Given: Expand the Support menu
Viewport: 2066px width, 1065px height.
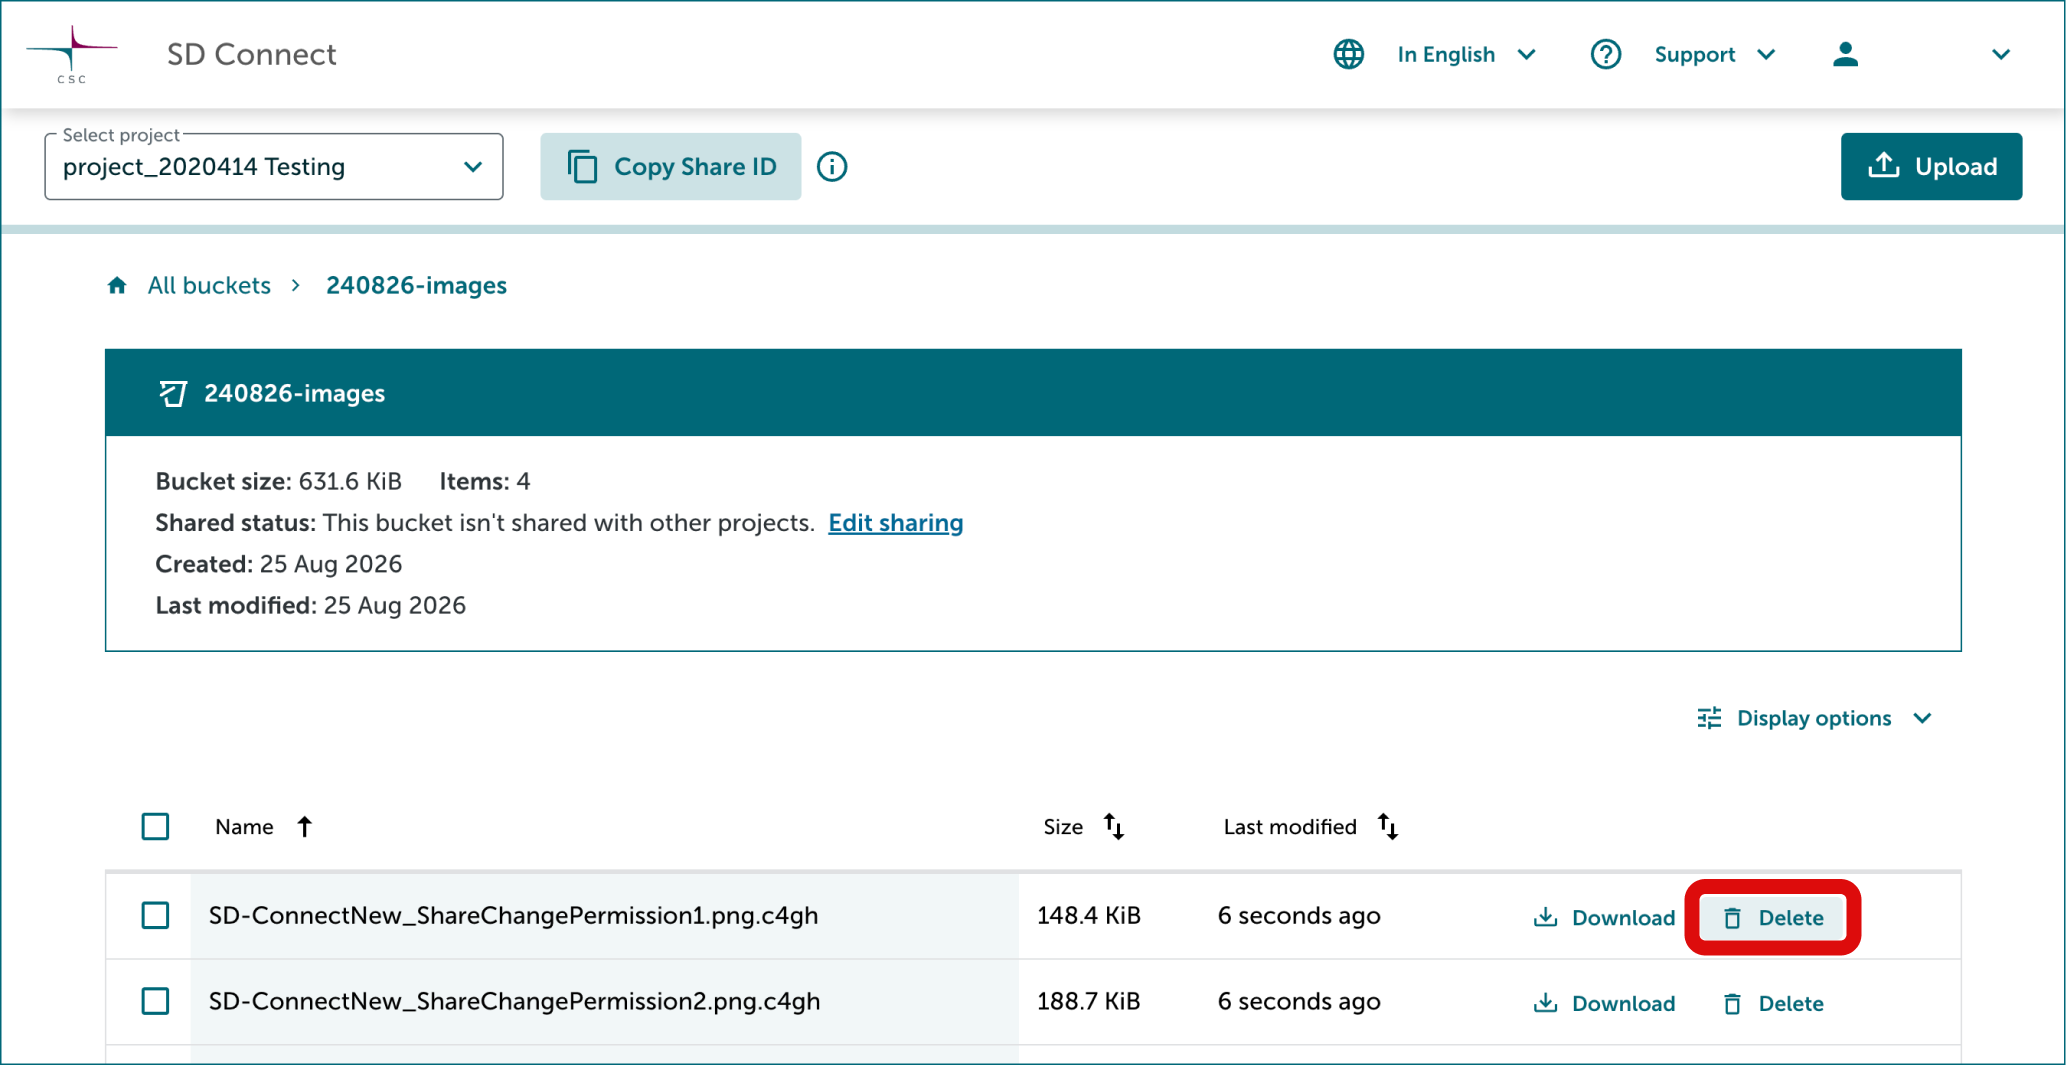Looking at the screenshot, I should coord(1714,55).
